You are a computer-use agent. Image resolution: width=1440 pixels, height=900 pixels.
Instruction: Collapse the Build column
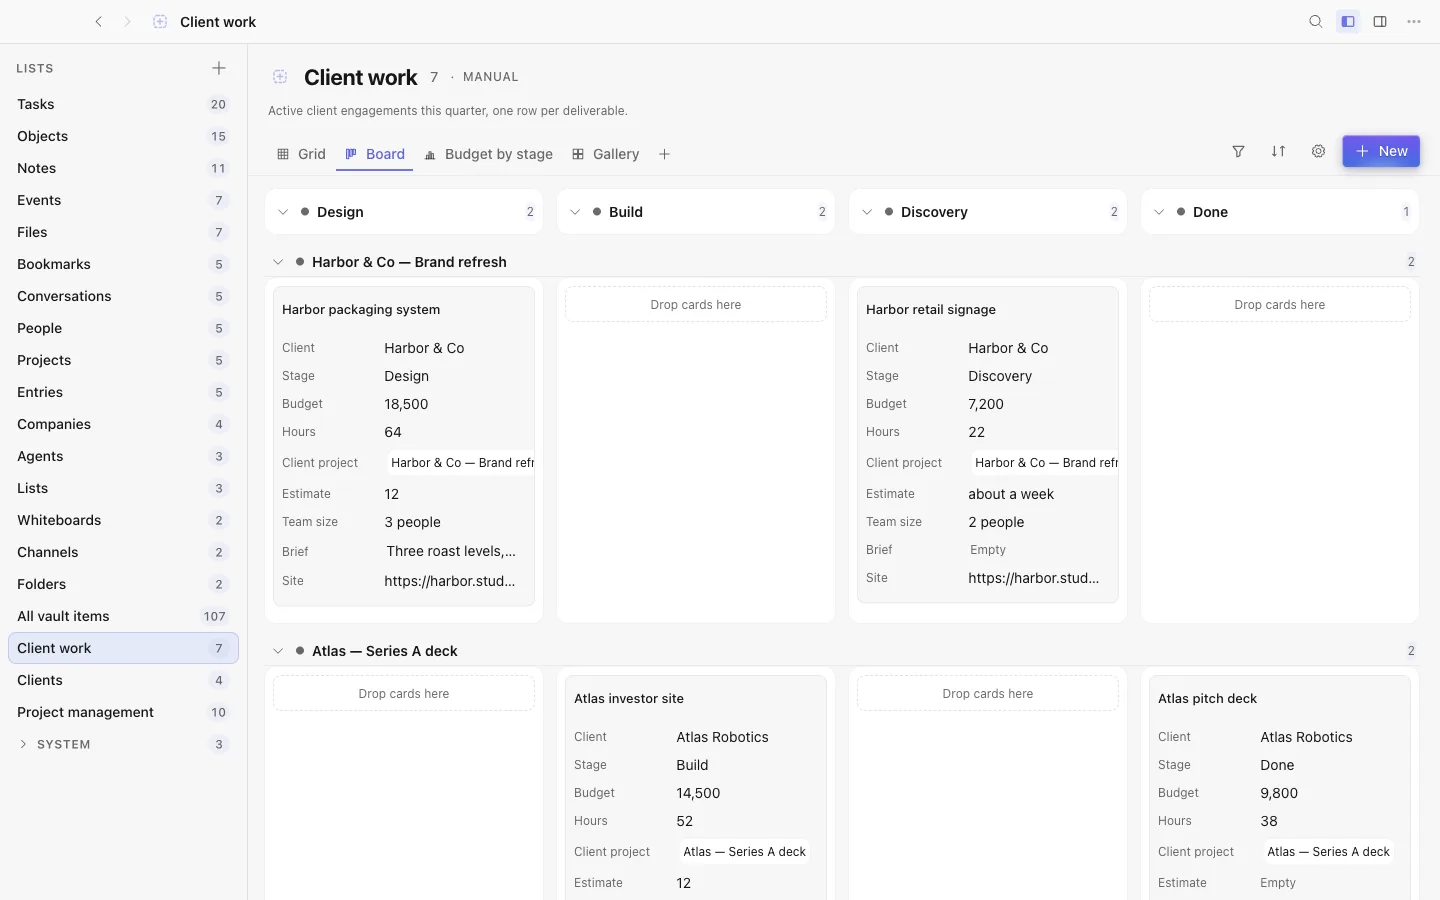coord(575,212)
